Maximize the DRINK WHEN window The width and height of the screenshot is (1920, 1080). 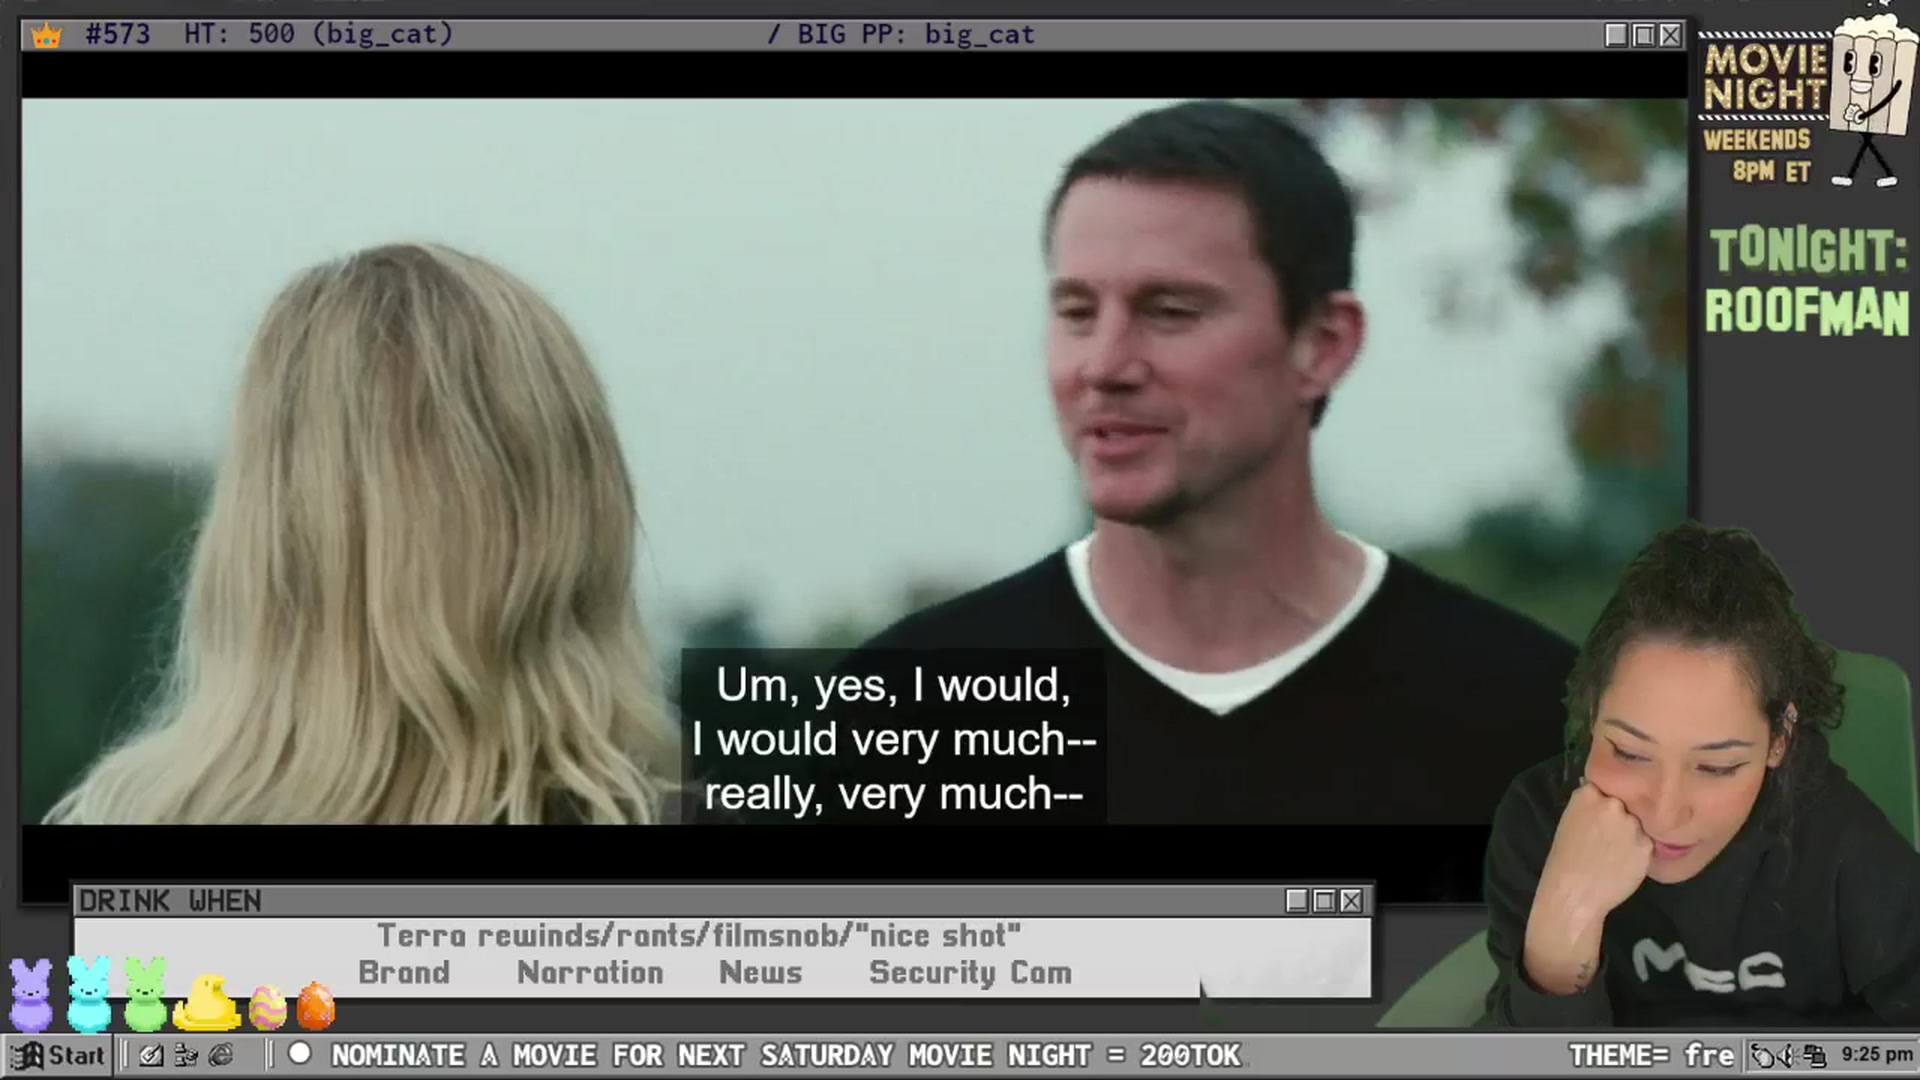[1324, 901]
